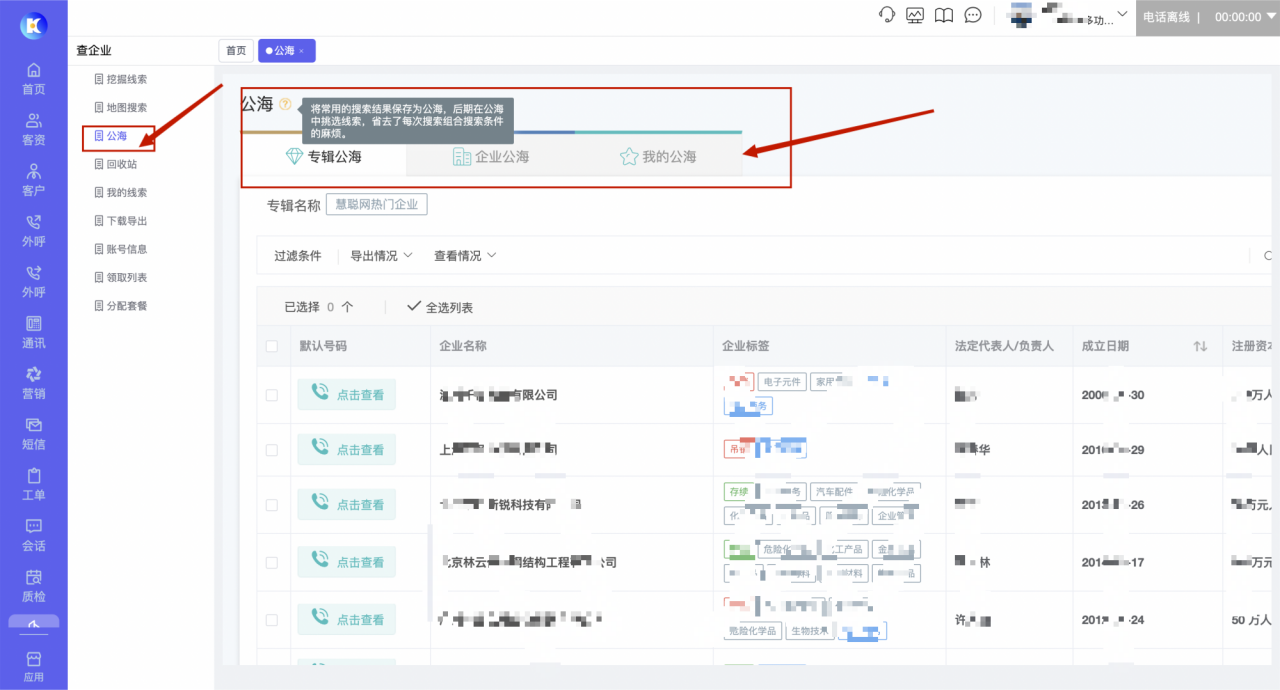The image size is (1280, 690).
Task: Select the 我的公海 tab
Action: [658, 157]
